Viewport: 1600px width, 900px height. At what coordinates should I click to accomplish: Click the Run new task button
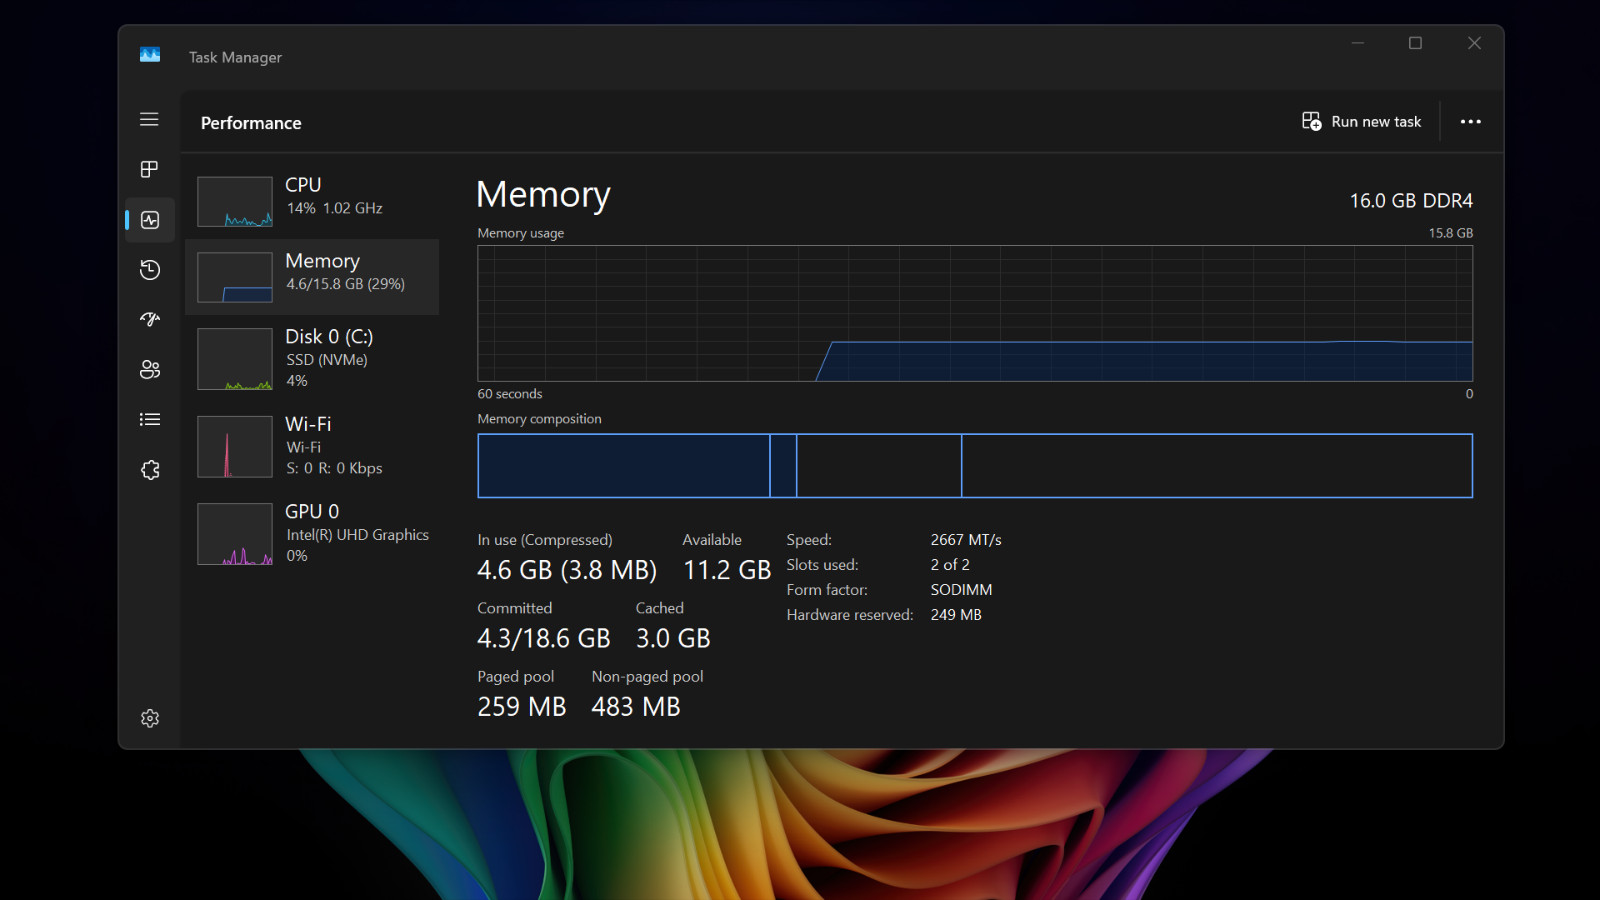tap(1361, 122)
